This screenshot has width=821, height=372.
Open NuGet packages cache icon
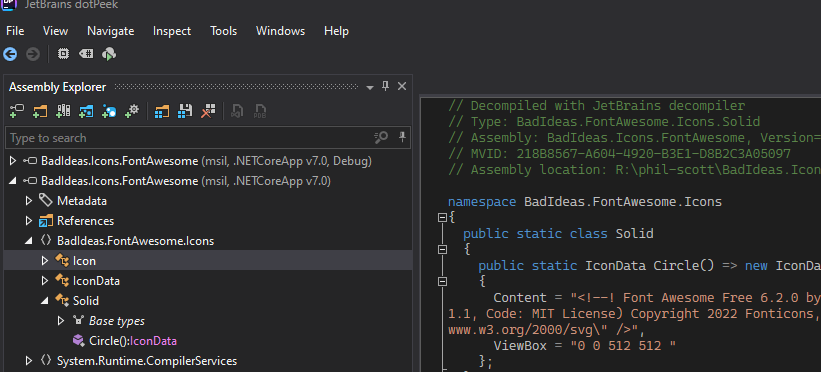(109, 111)
